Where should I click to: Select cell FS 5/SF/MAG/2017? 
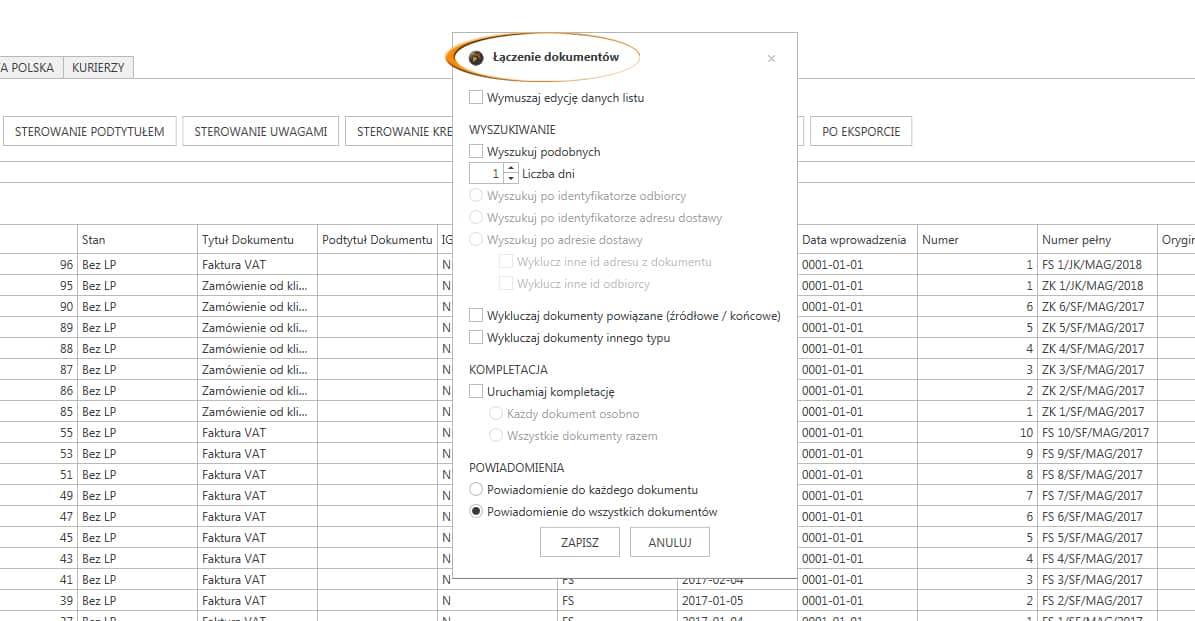point(1097,537)
